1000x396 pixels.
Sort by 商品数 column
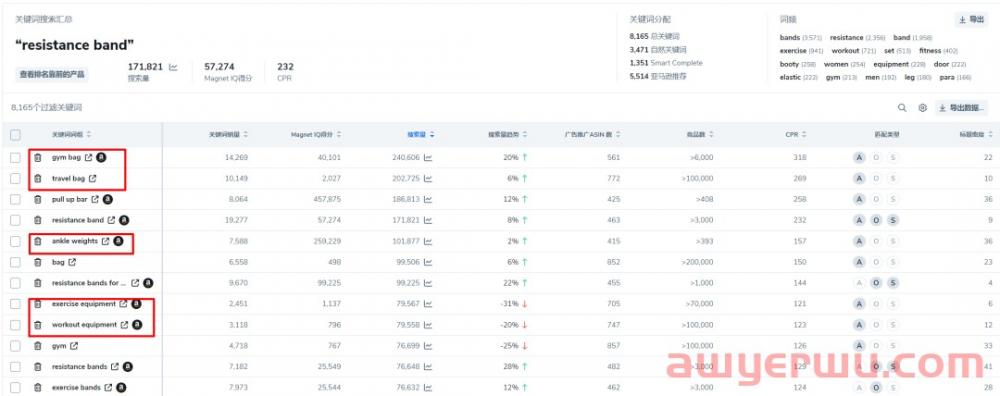tap(700, 135)
